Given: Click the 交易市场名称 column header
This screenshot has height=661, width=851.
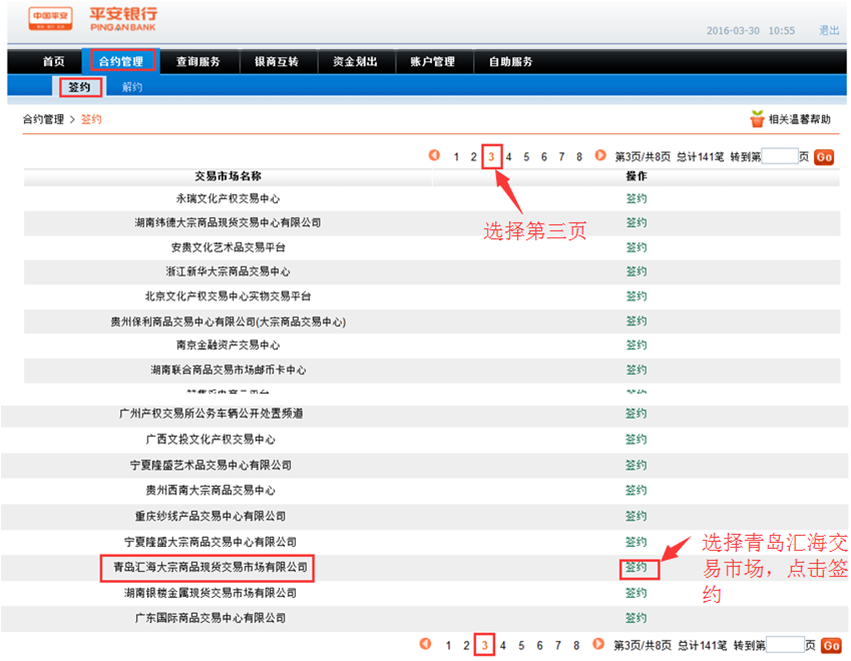Looking at the screenshot, I should (228, 176).
